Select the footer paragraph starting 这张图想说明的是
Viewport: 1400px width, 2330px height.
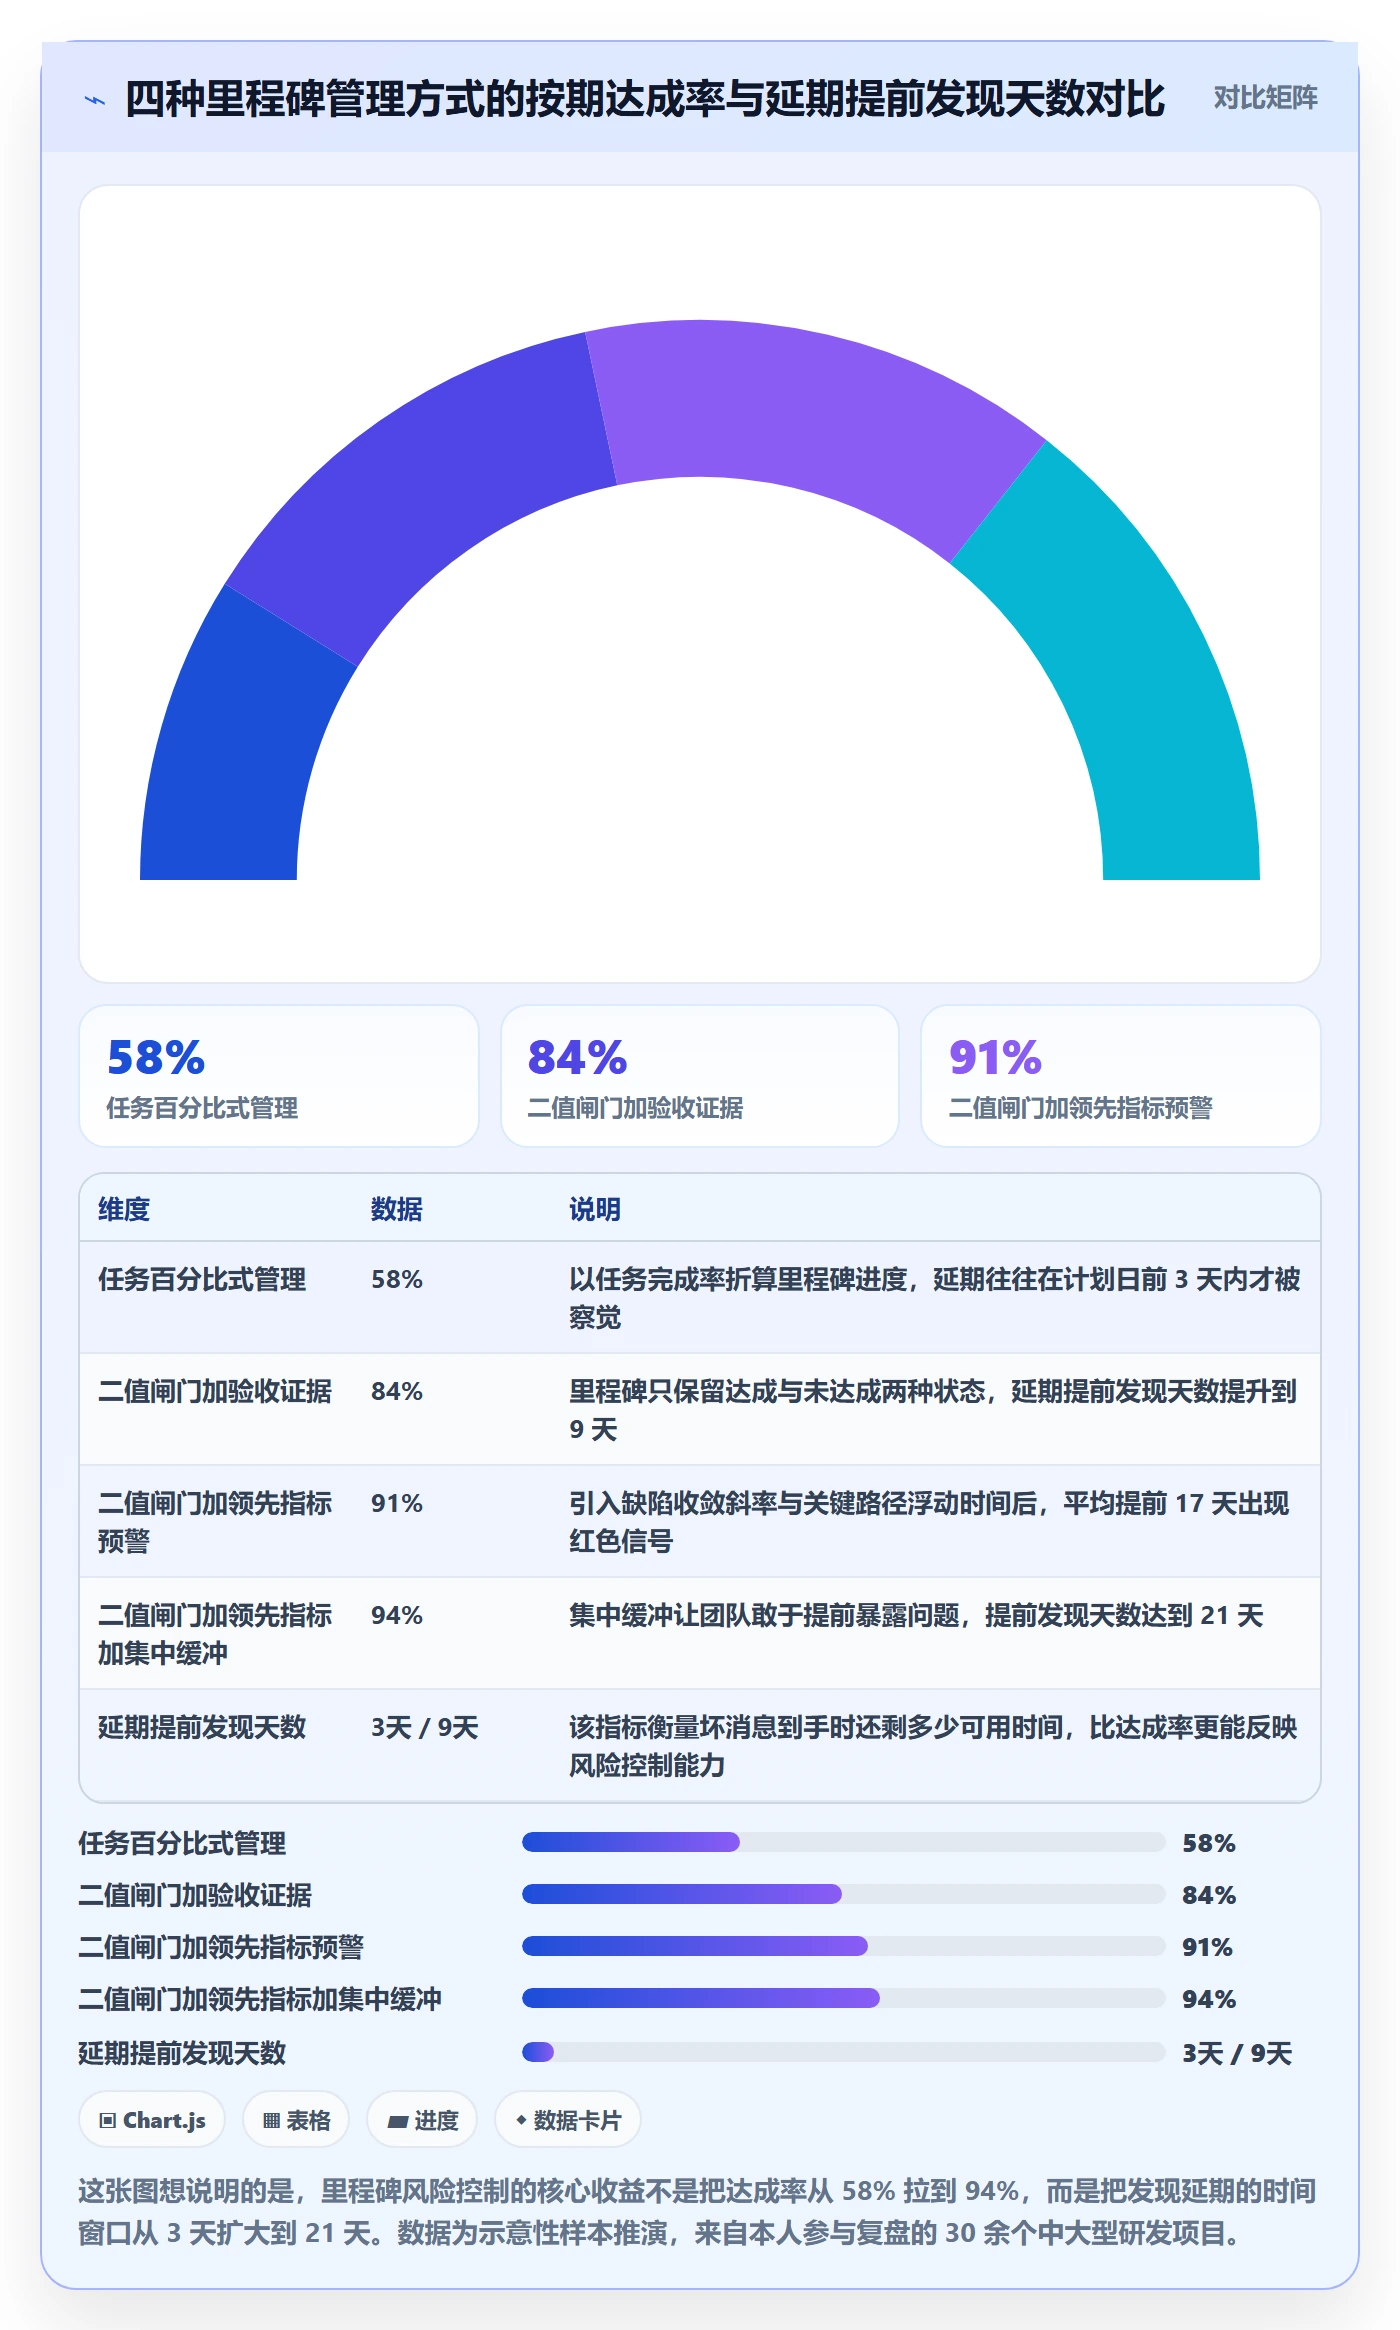pyautogui.click(x=697, y=2211)
